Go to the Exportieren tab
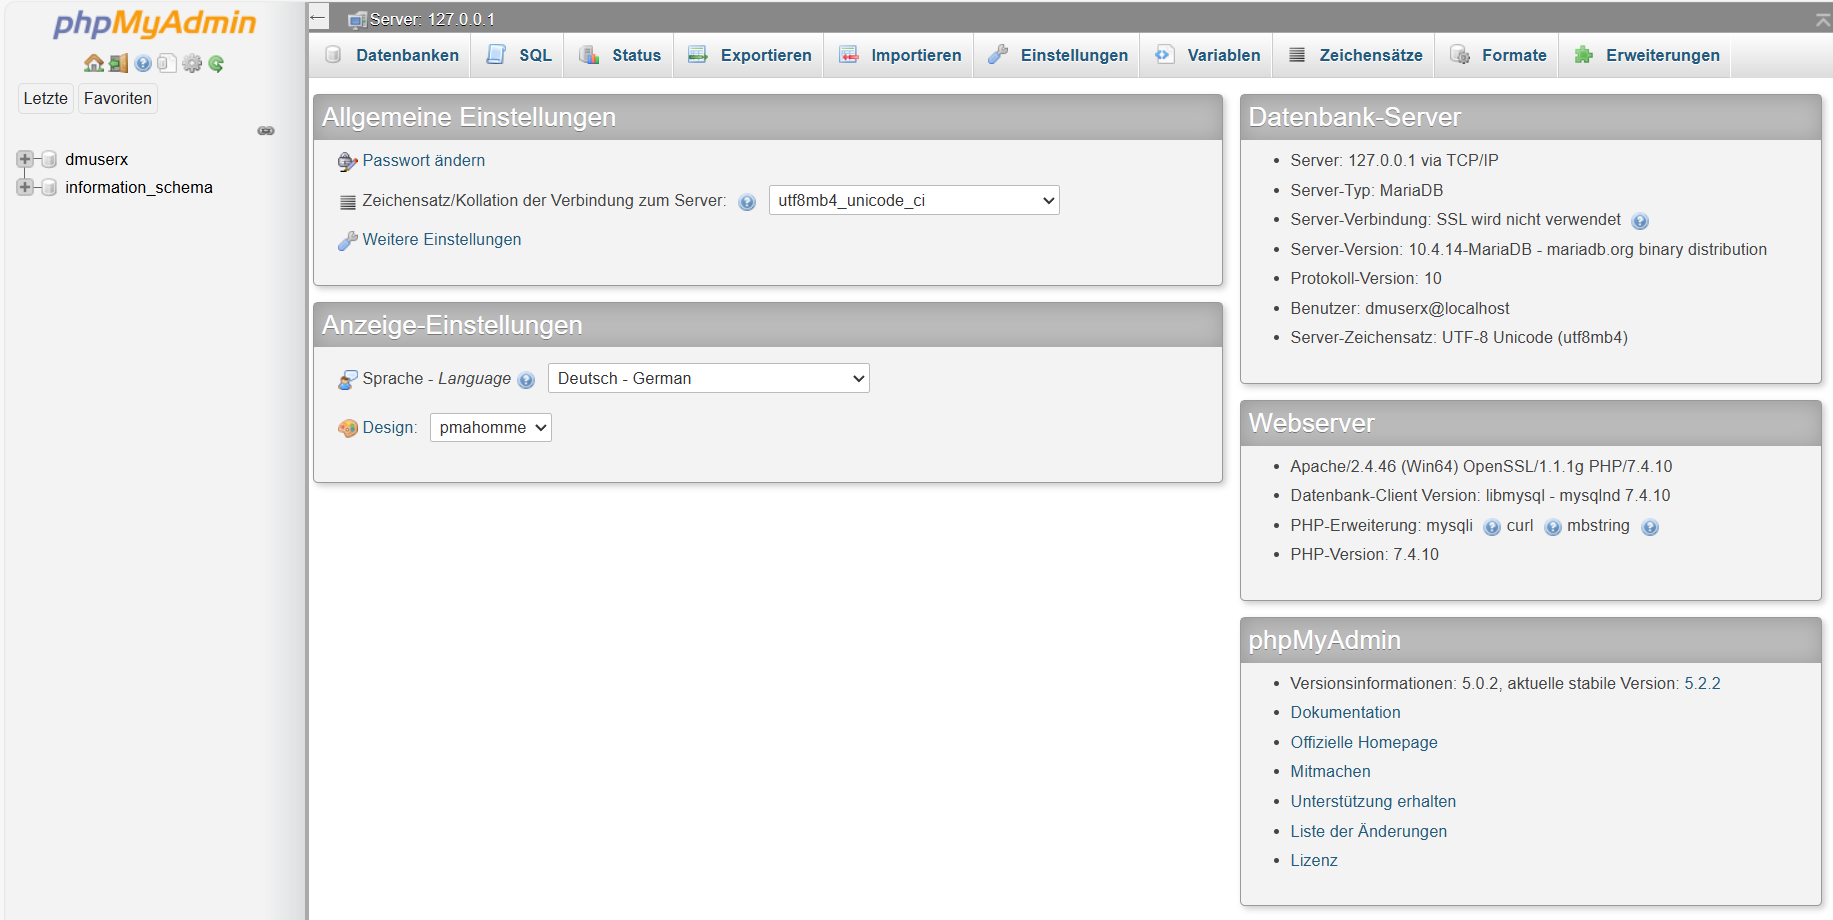Viewport: 1833px width, 920px height. tap(750, 55)
